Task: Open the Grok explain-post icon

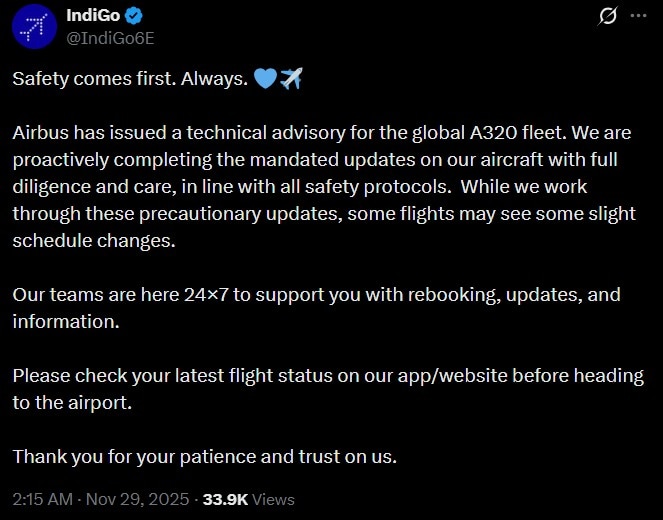Action: [607, 16]
